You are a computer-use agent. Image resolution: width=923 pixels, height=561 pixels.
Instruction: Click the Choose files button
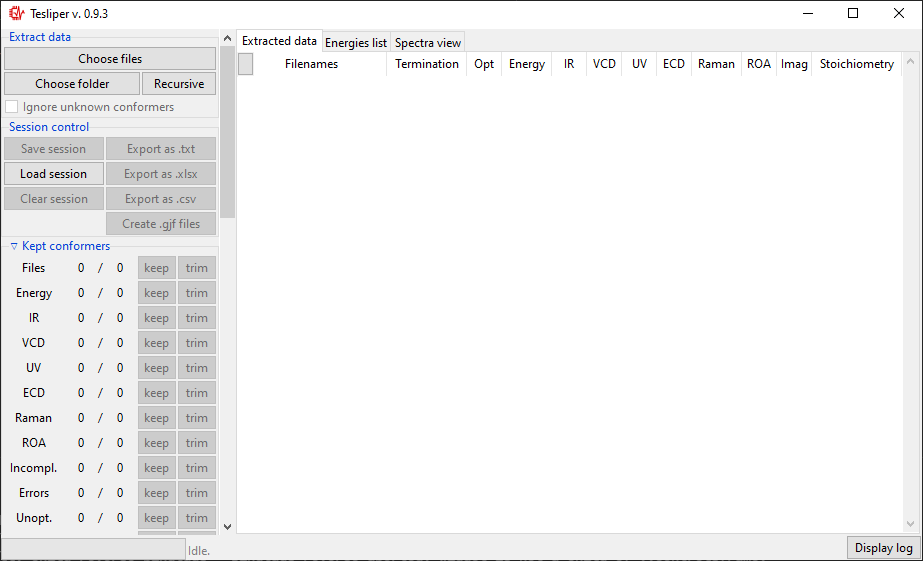(x=110, y=59)
